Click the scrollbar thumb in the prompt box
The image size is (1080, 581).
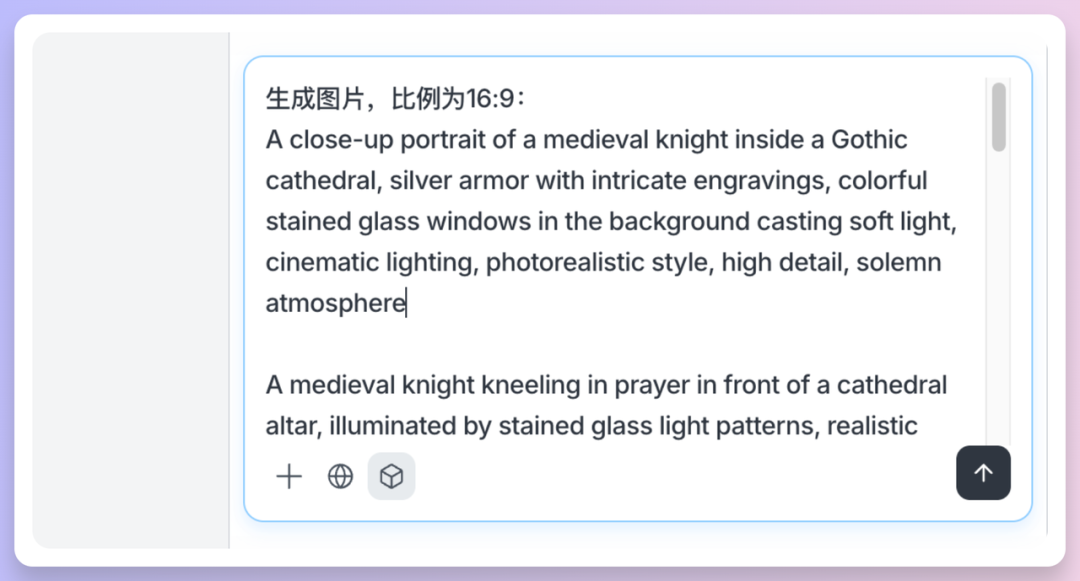coord(998,117)
